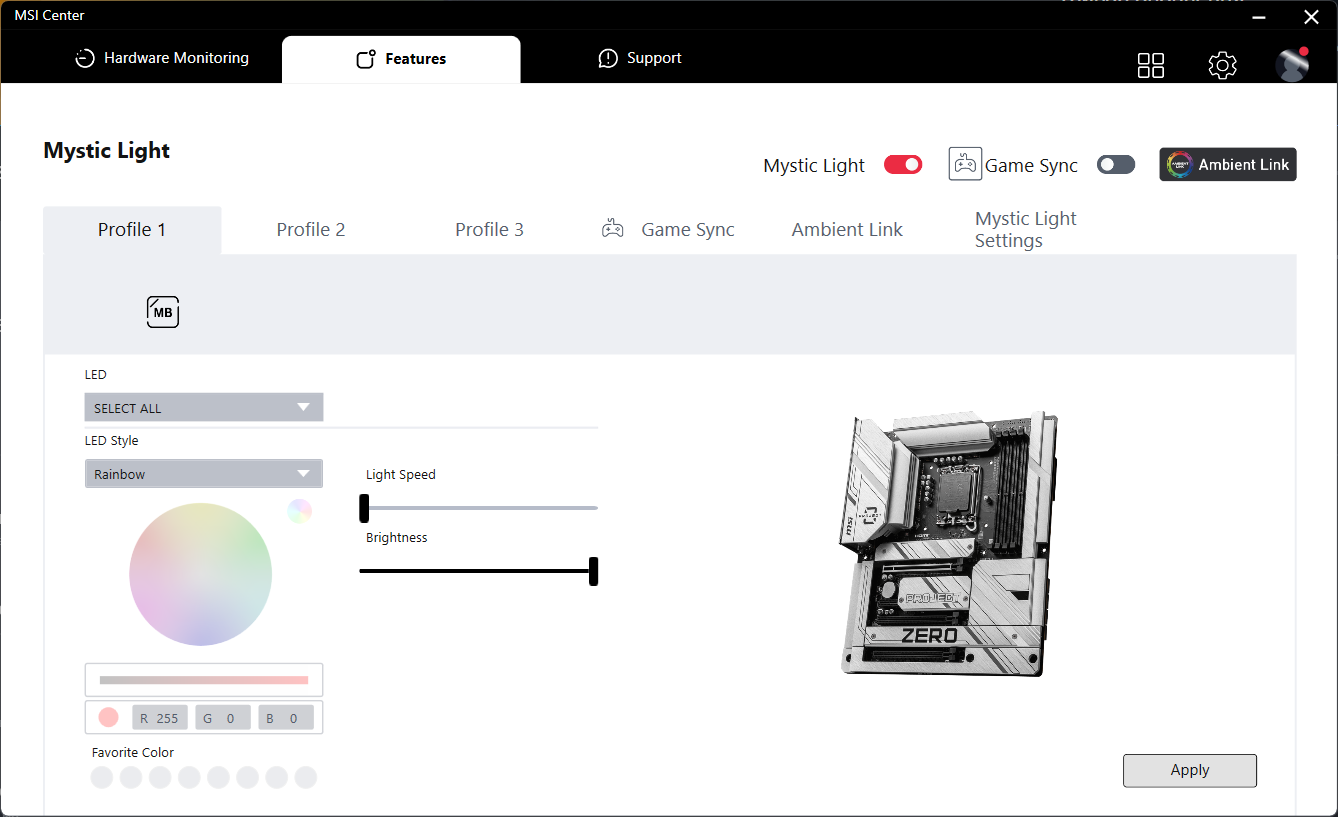Pick a color on the large color wheel

[x=200, y=574]
